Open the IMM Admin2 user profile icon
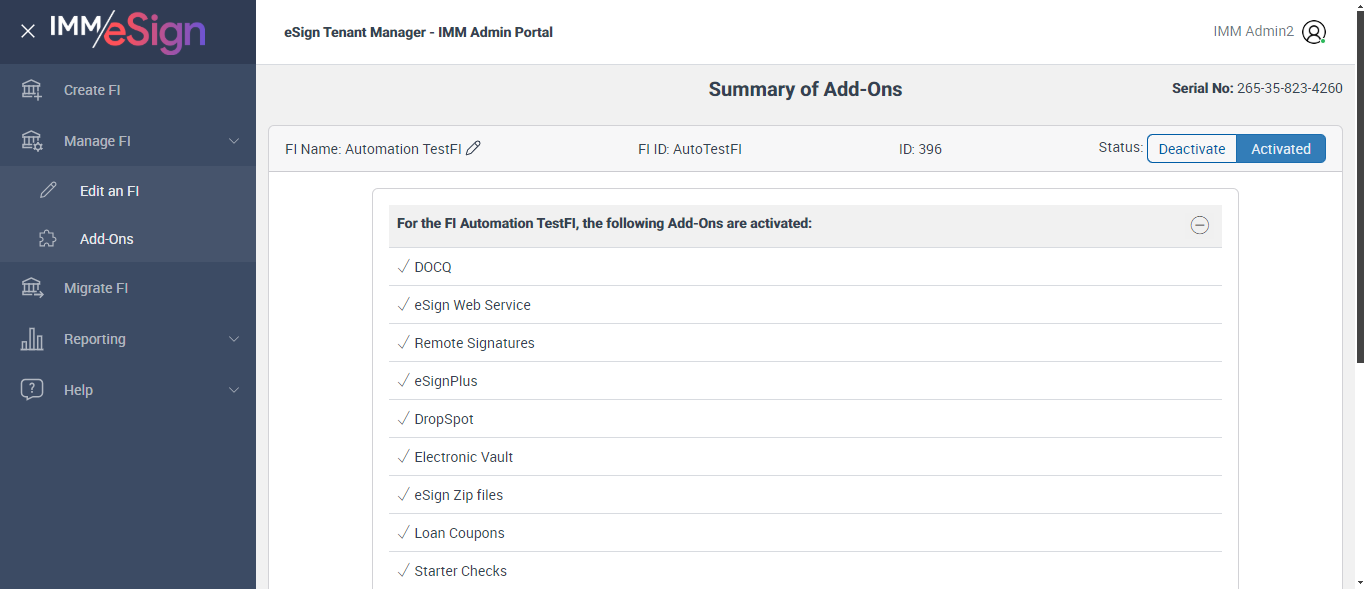This screenshot has width=1366, height=589. 1314,32
